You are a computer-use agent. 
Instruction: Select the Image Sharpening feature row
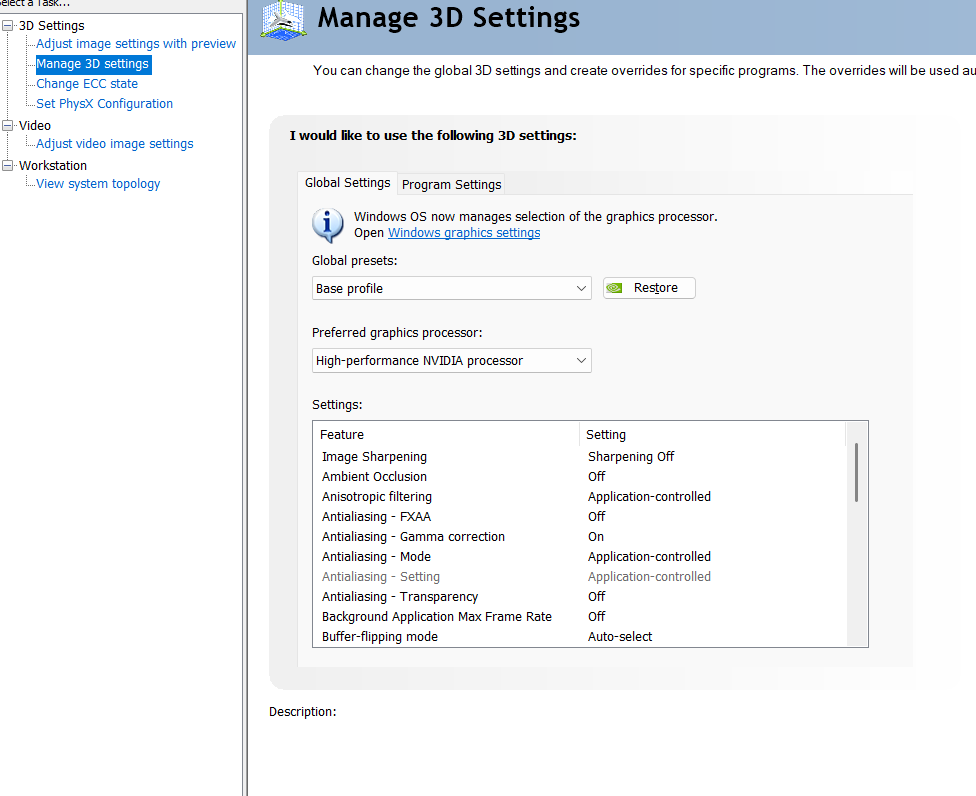click(374, 457)
